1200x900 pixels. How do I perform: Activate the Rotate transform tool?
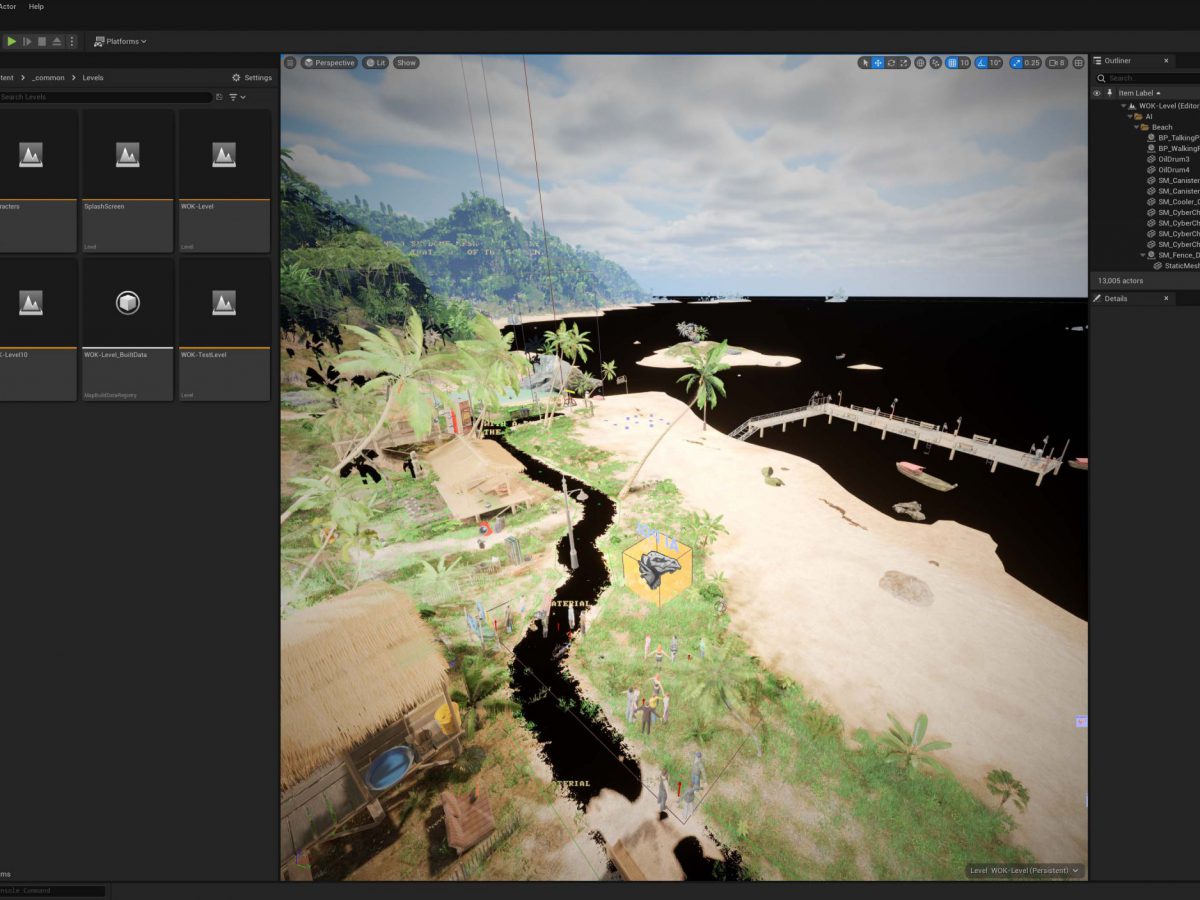(891, 62)
